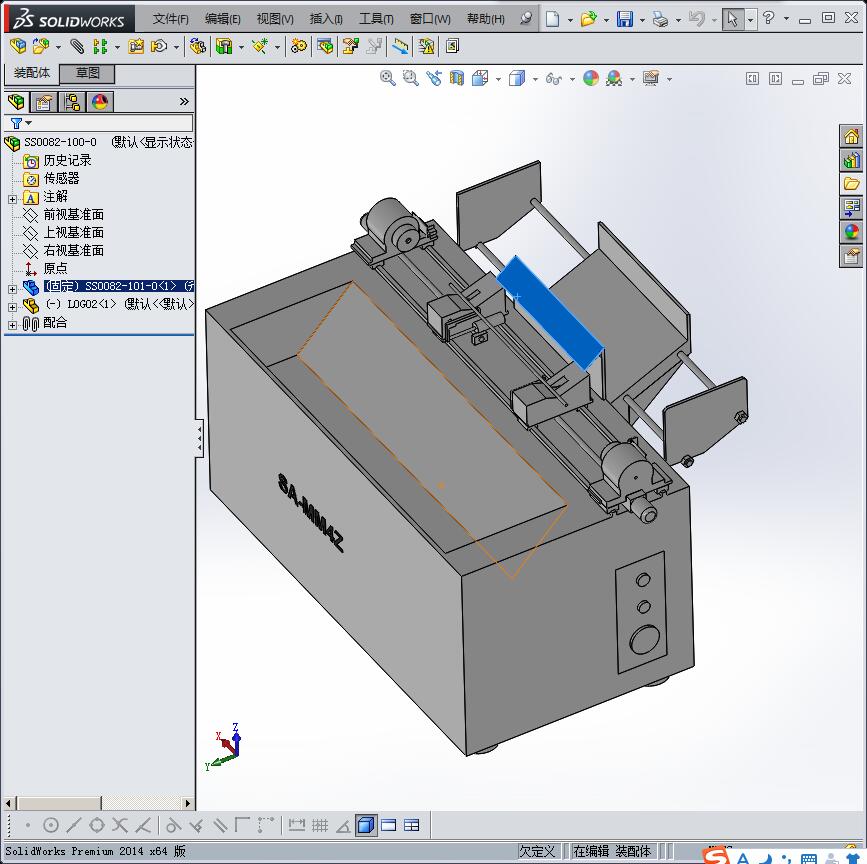This screenshot has width=867, height=864.
Task: Click the Smart Fasteners icon
Action: (x=136, y=46)
